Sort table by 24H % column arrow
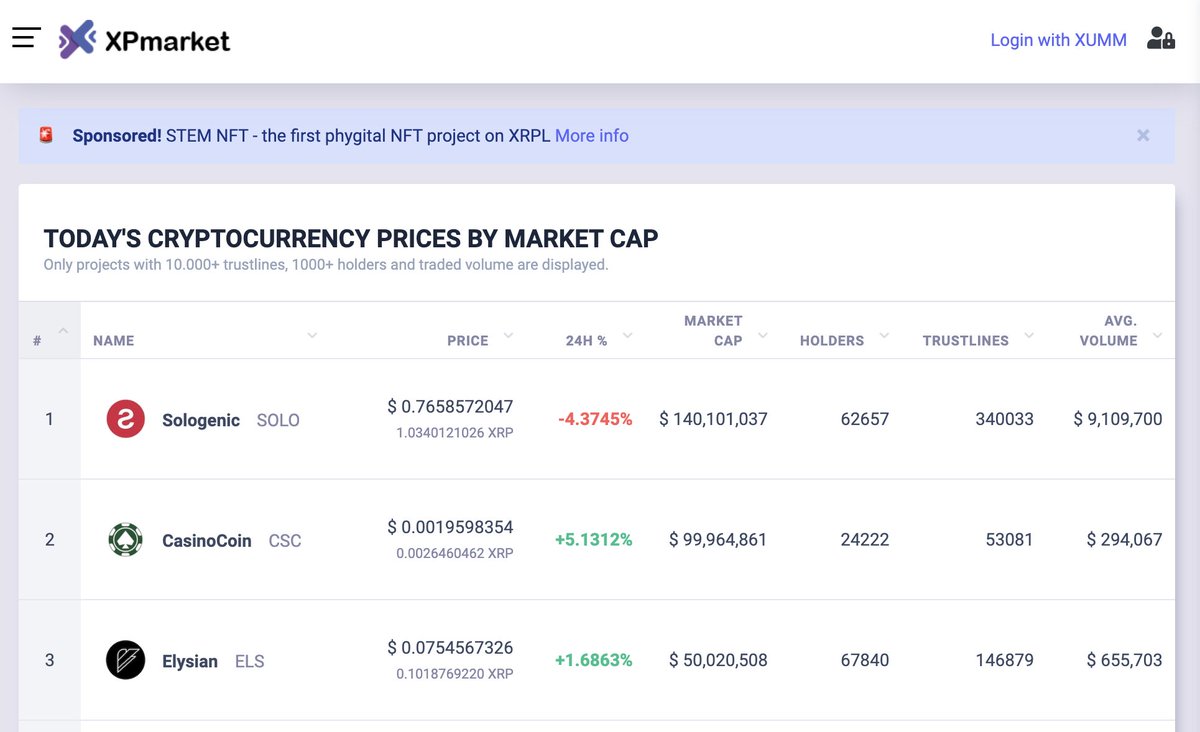 click(627, 335)
